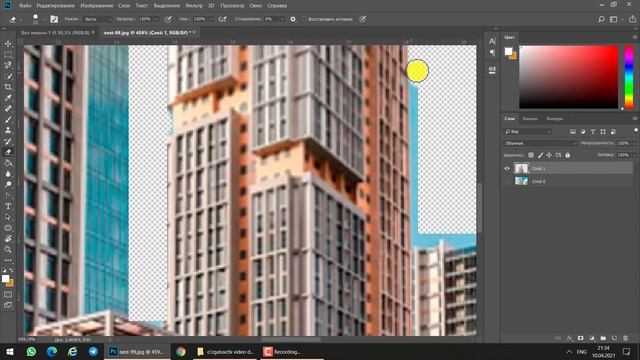Toggle the adjustment layer filter icon
The width and height of the screenshot is (640, 360).
coord(583,132)
